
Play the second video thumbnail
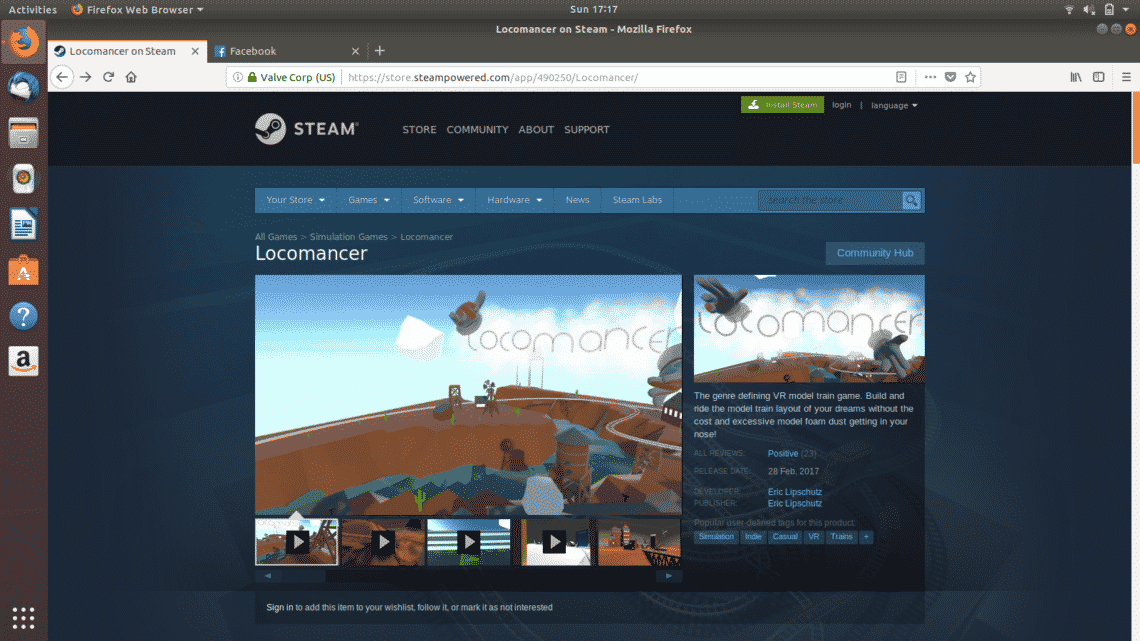(x=383, y=541)
